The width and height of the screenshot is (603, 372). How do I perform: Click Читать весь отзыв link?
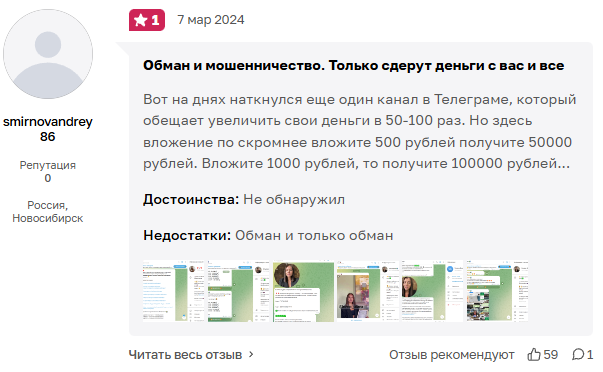point(185,354)
